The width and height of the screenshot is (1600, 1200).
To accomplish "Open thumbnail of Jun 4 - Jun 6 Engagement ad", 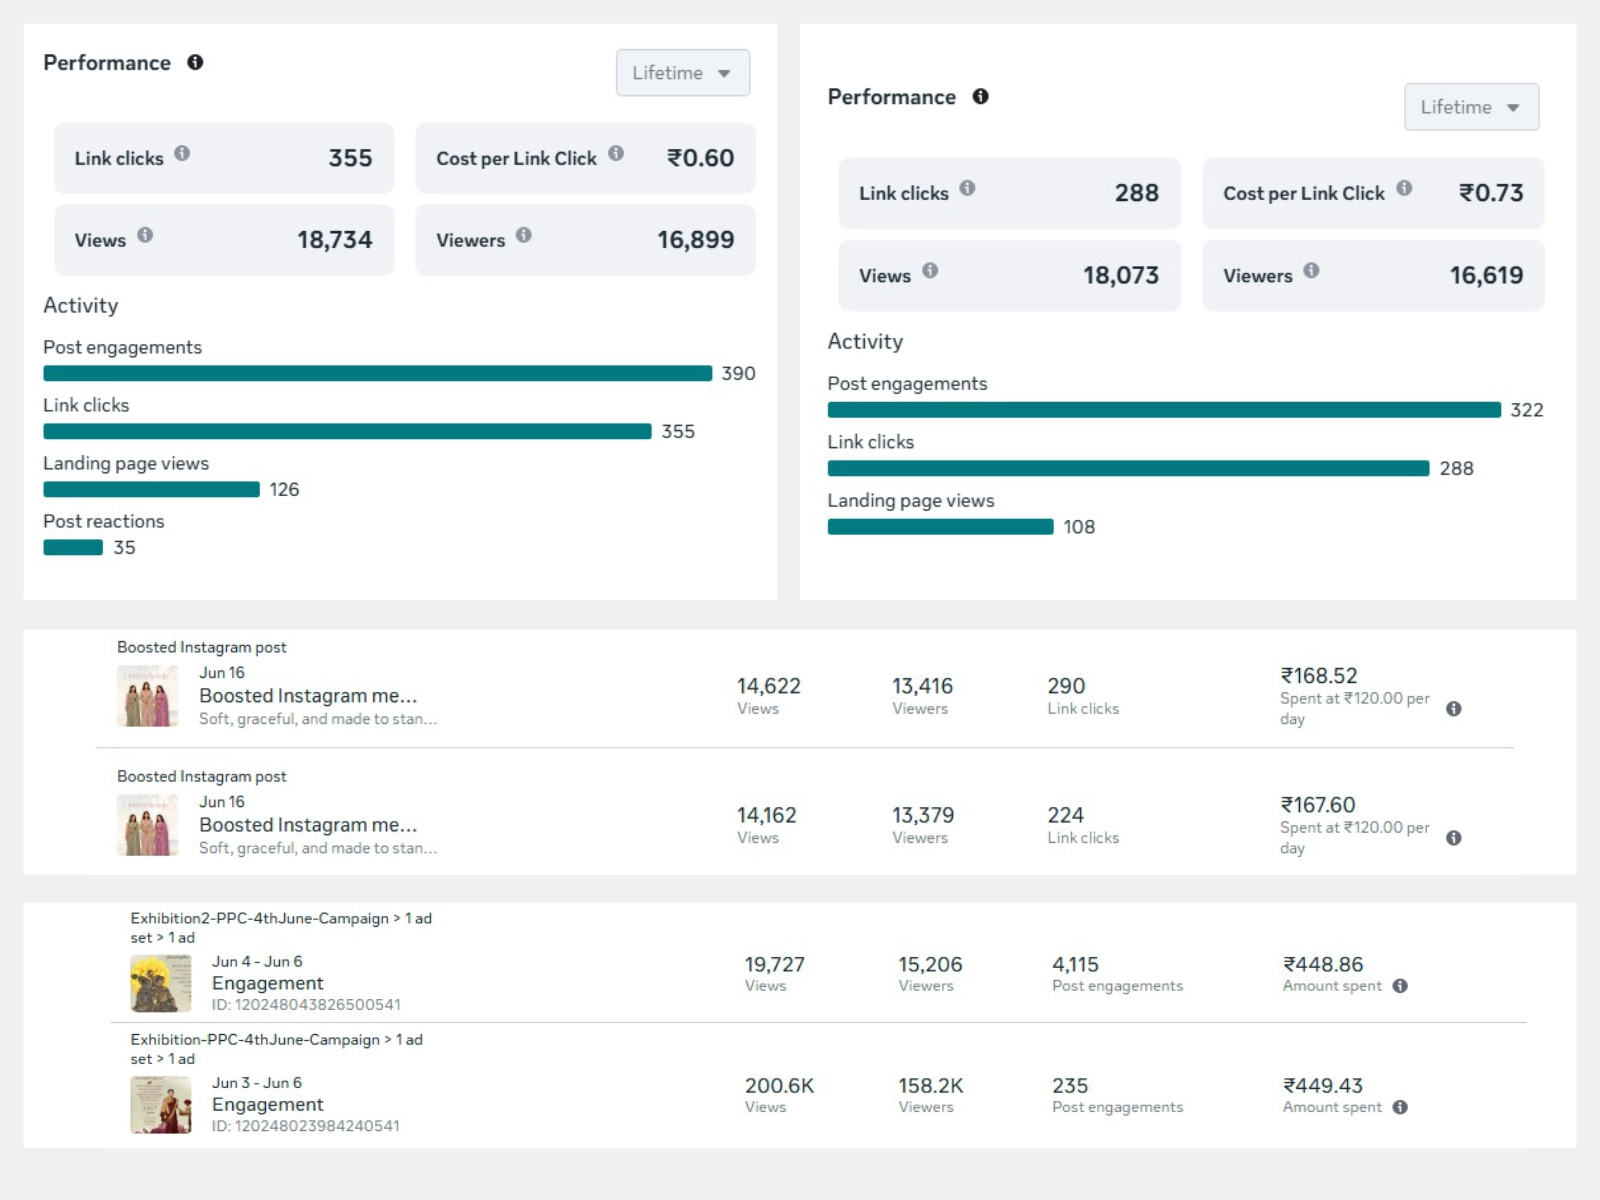I will pos(161,983).
